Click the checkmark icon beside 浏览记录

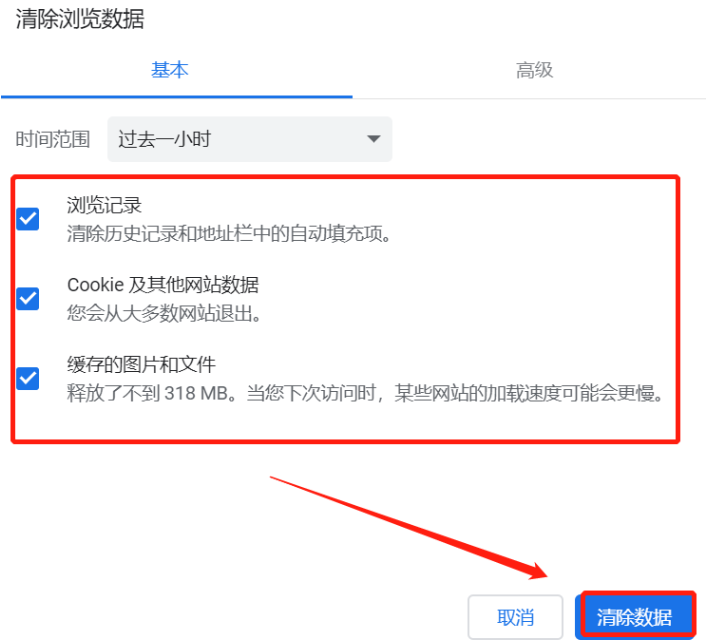28,219
